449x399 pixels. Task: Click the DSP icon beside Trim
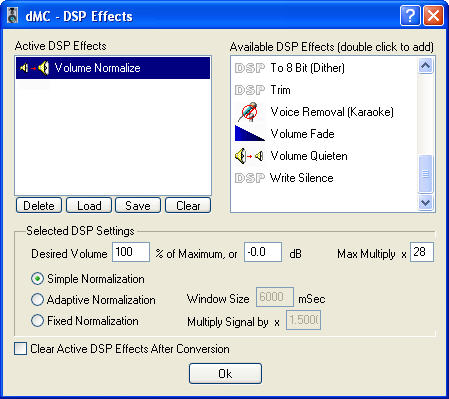250,90
